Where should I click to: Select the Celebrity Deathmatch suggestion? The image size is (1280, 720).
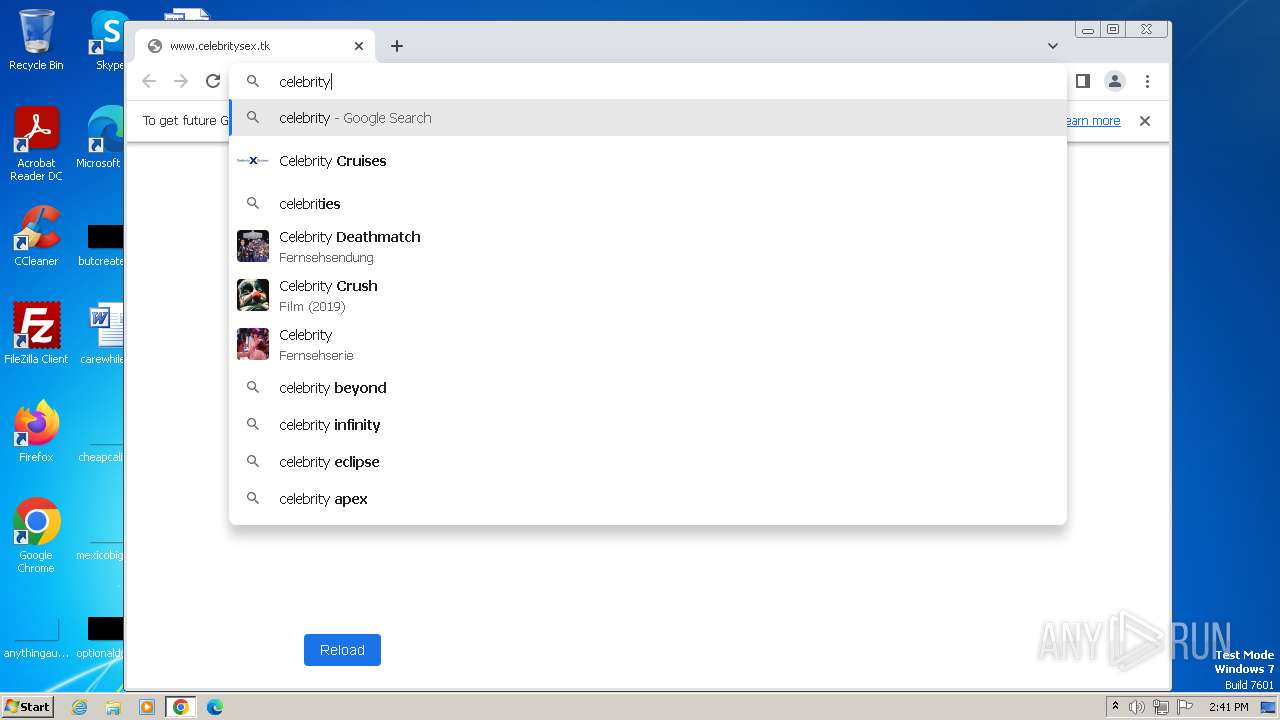(x=648, y=246)
